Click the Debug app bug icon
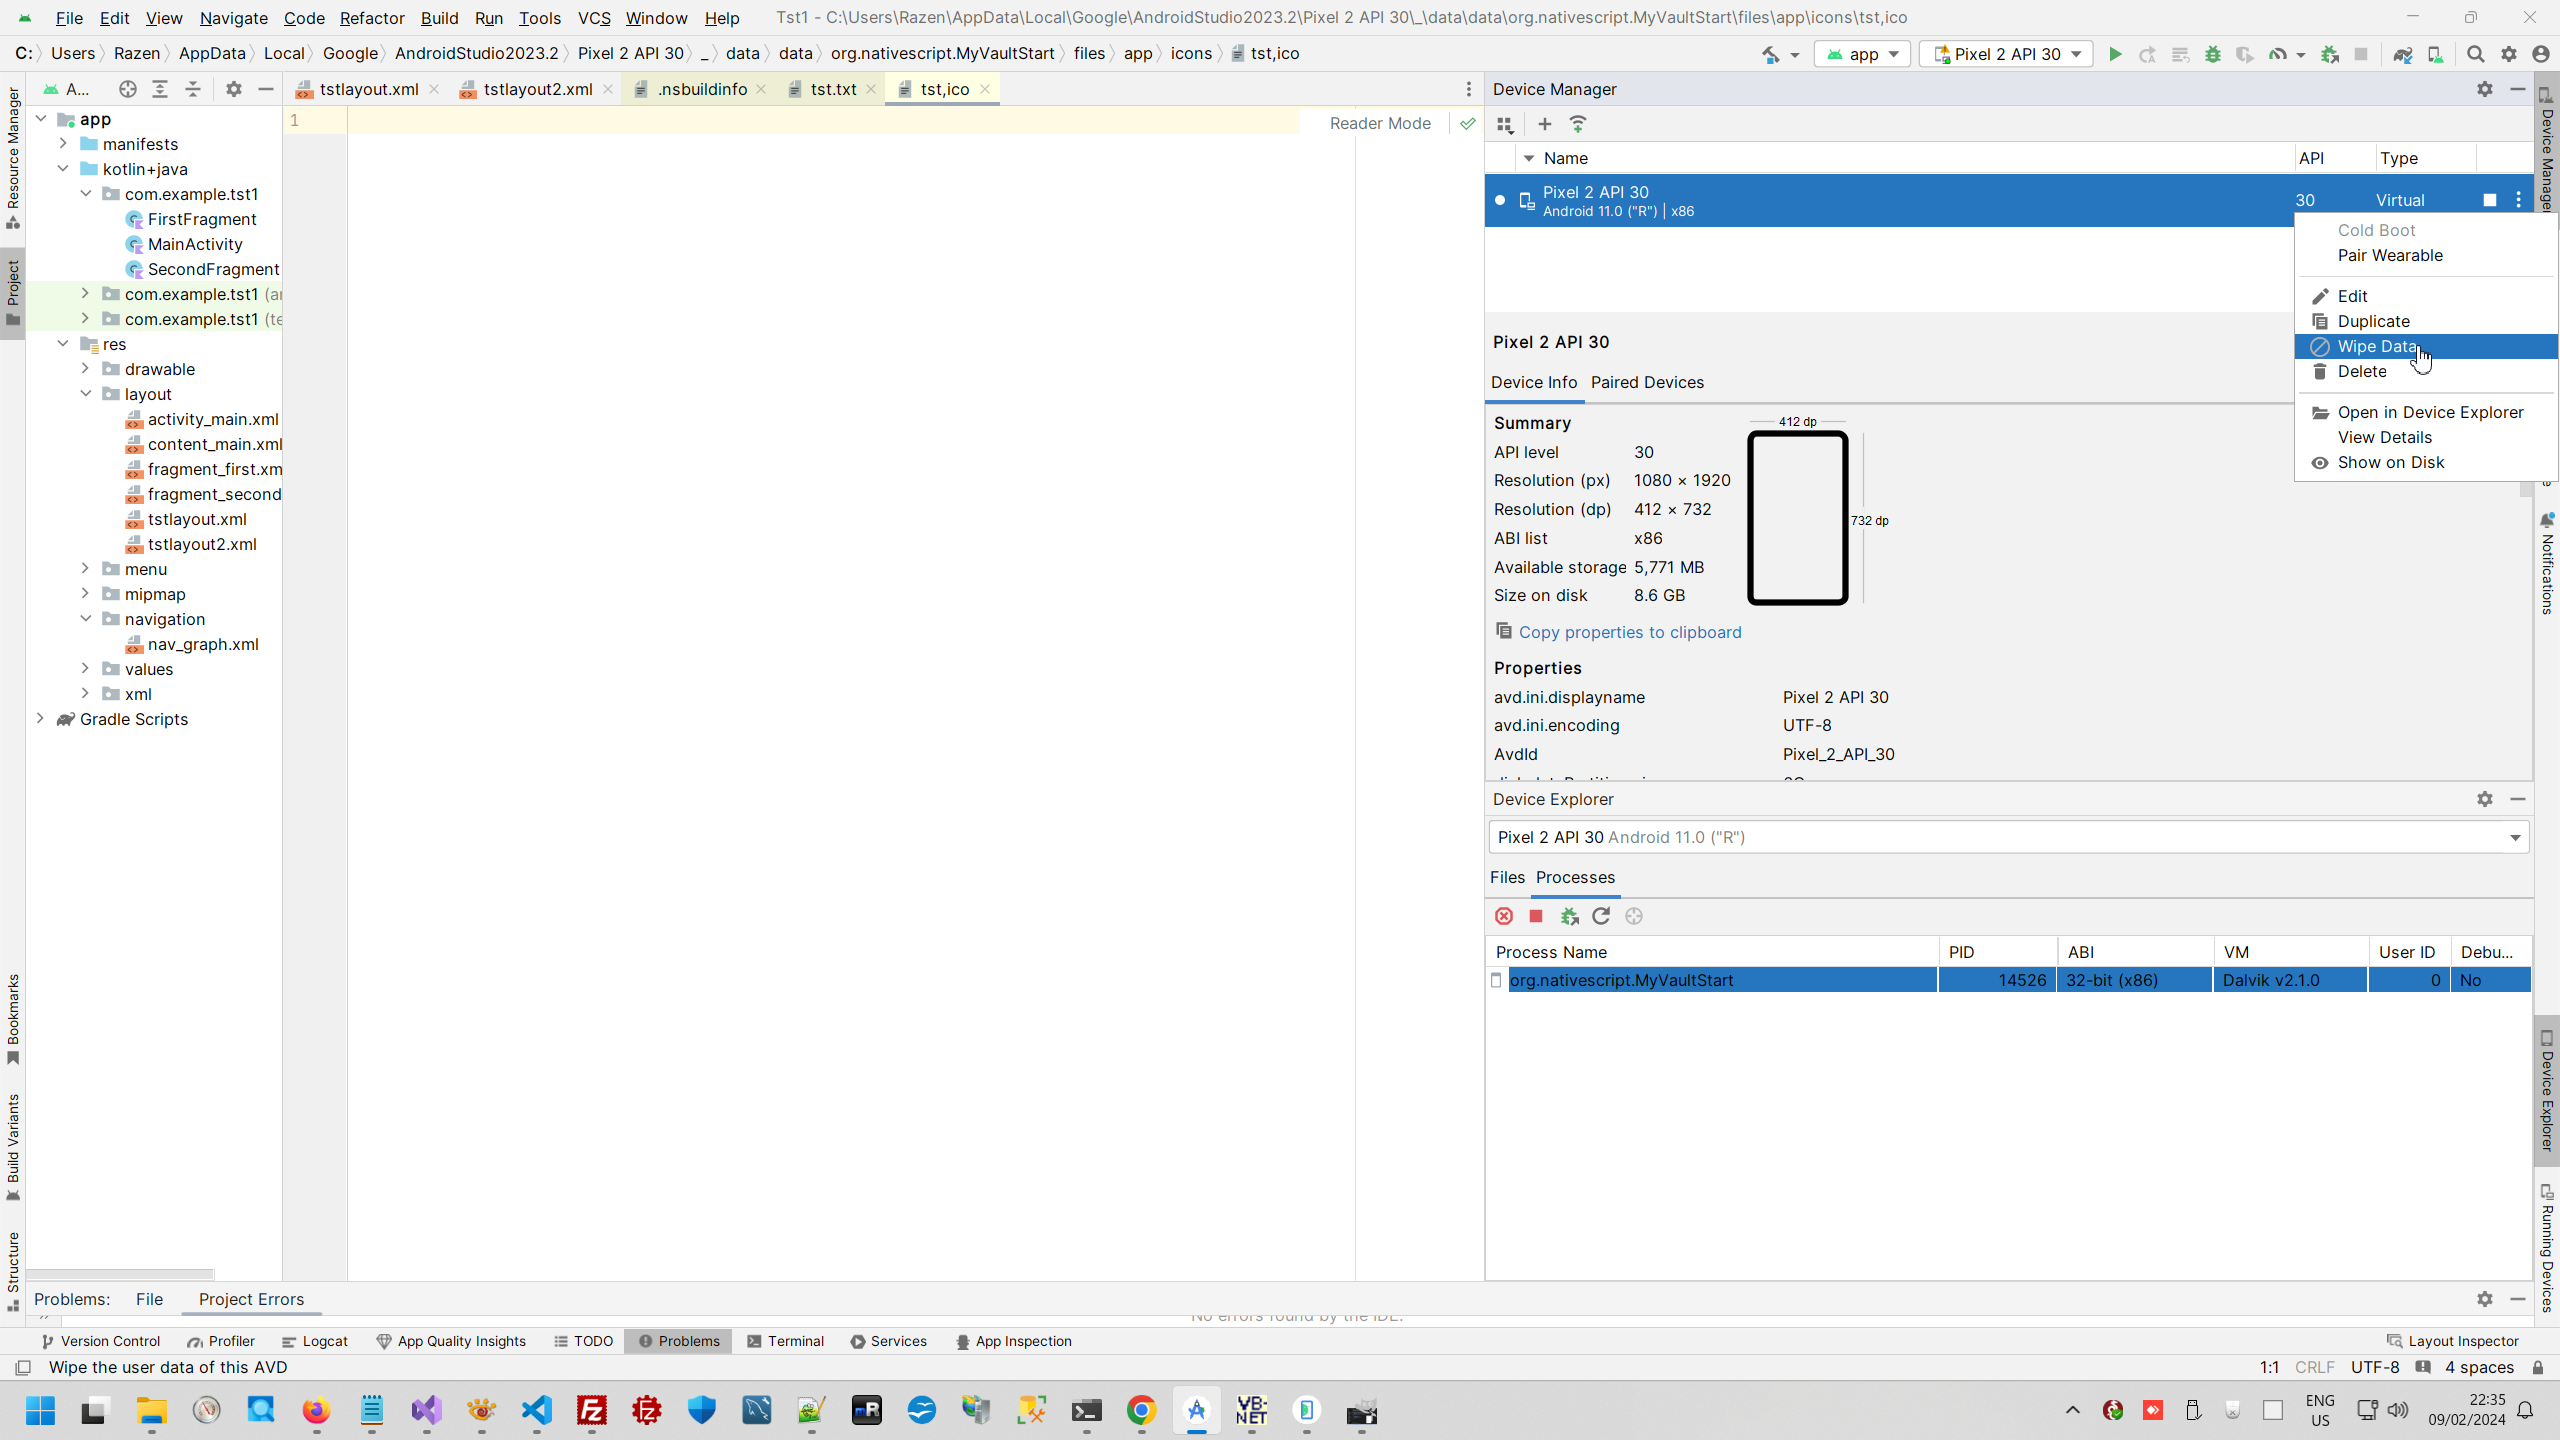The width and height of the screenshot is (2560, 1440). pyautogui.click(x=2212, y=54)
